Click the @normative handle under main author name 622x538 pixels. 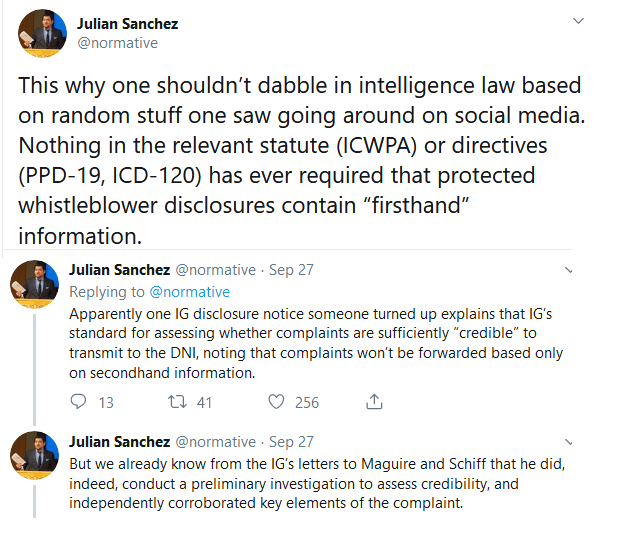pos(117,43)
